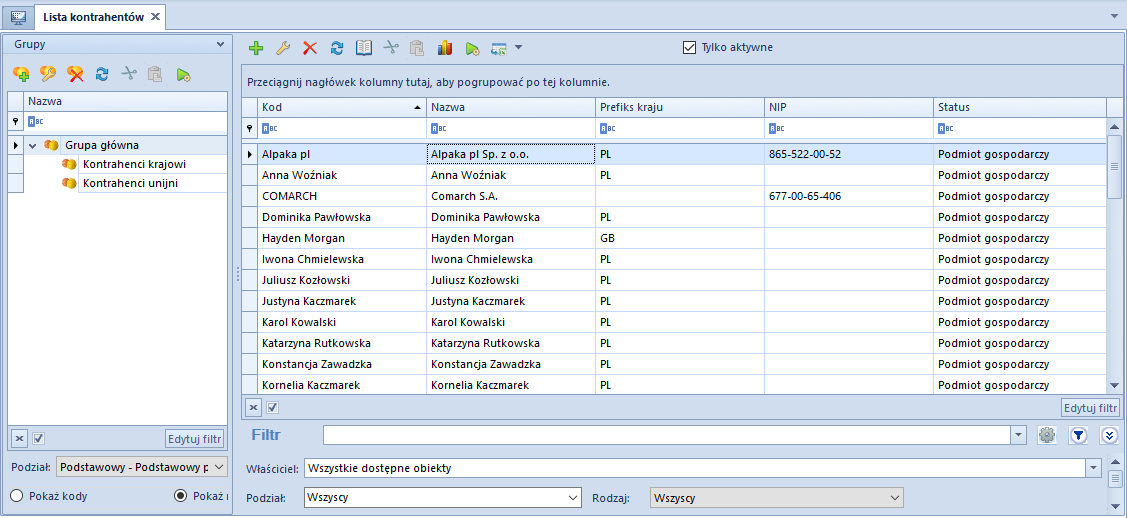Click the green plus add contractor icon
Viewport: 1127px width, 518px height.
coord(256,48)
